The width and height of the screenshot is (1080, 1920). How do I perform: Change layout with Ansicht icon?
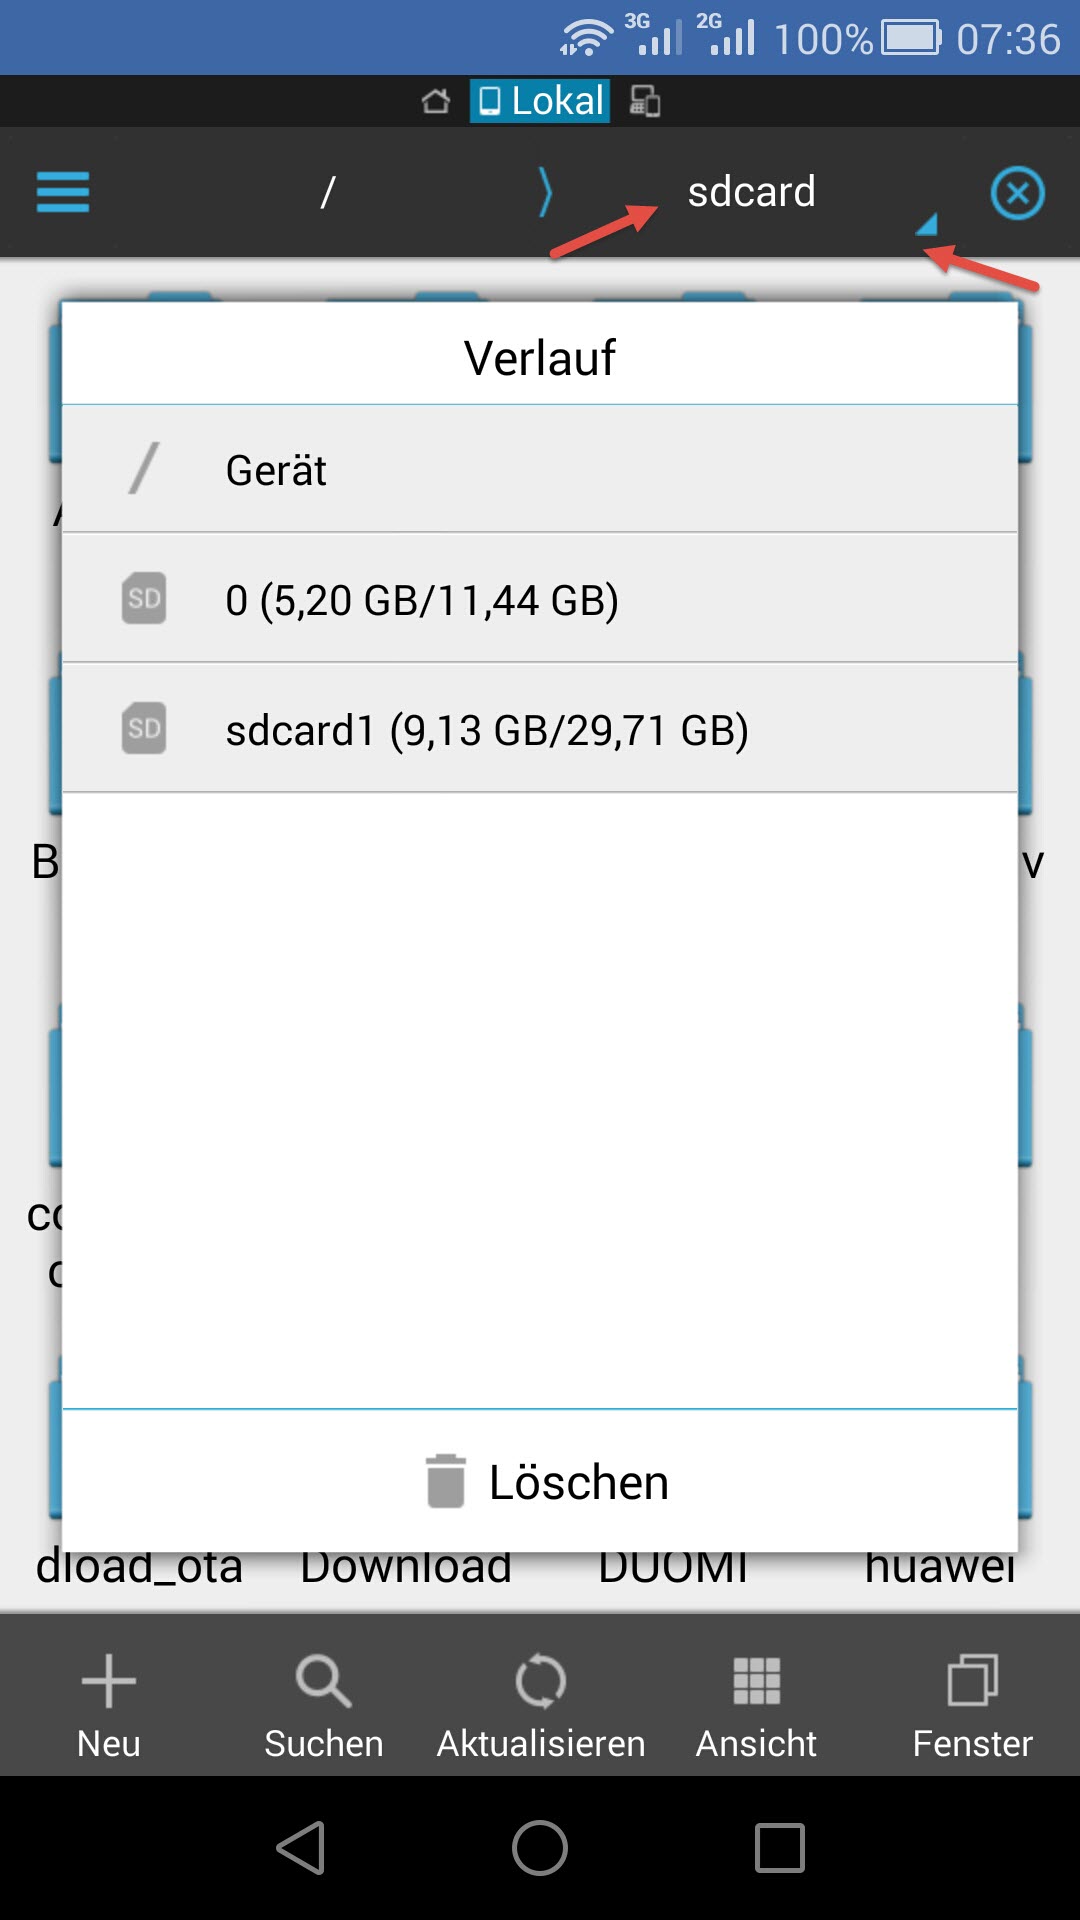pos(756,1680)
